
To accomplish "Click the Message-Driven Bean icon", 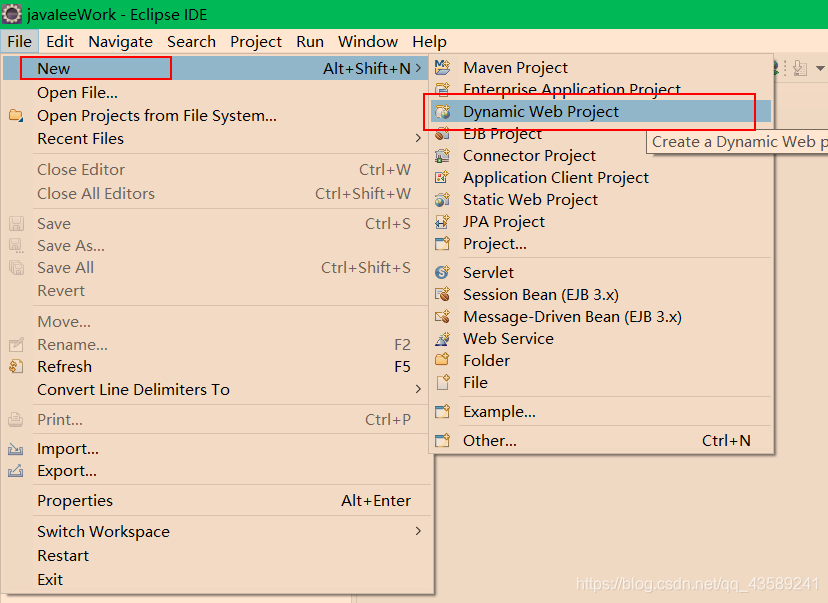I will [x=443, y=317].
